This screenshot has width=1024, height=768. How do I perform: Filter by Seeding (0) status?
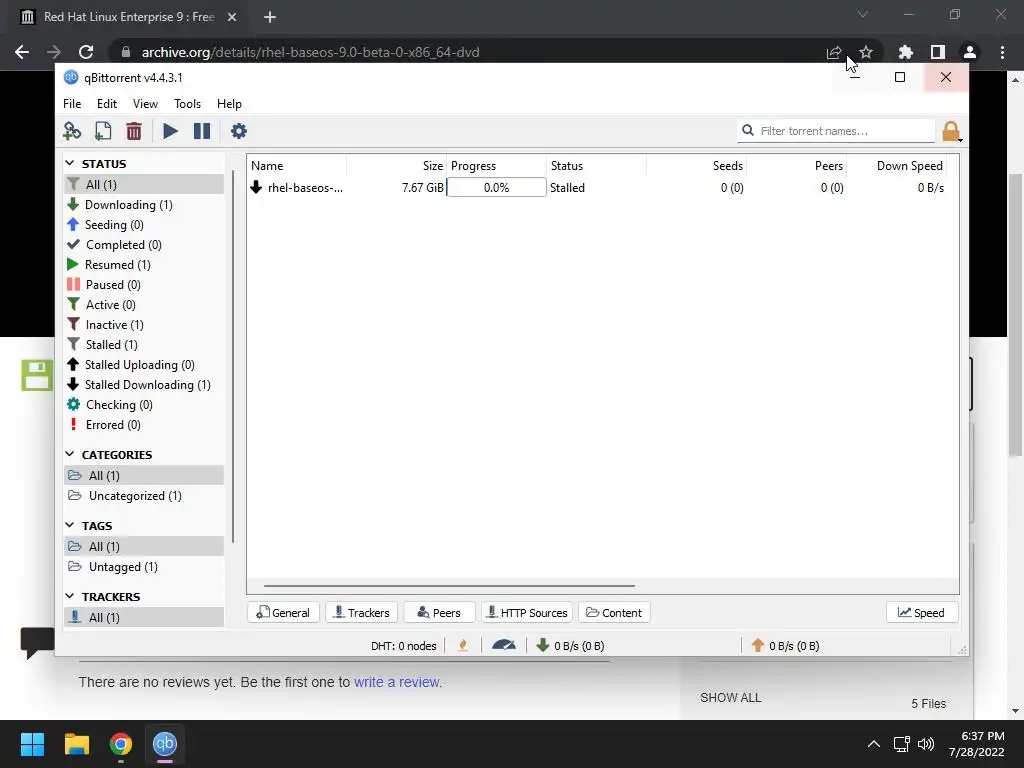tap(144, 225)
